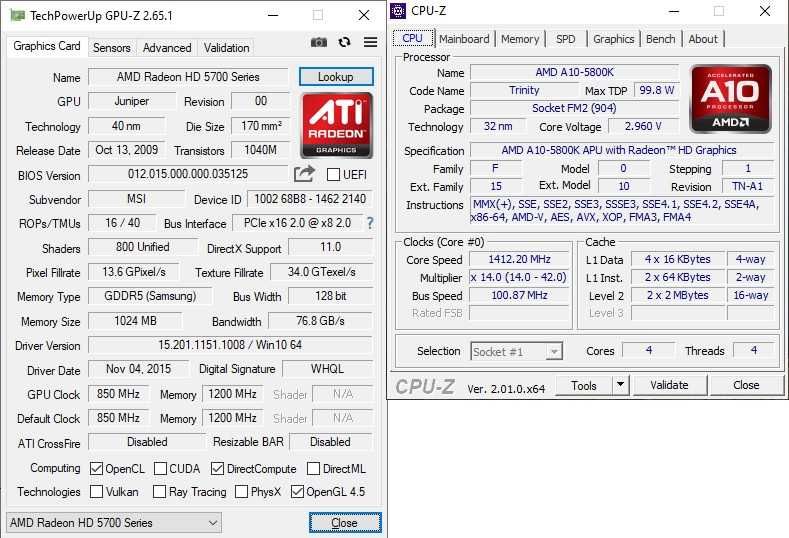The image size is (789, 538).
Task: Click the GPU-Z refresh icon
Action: pyautogui.click(x=344, y=42)
